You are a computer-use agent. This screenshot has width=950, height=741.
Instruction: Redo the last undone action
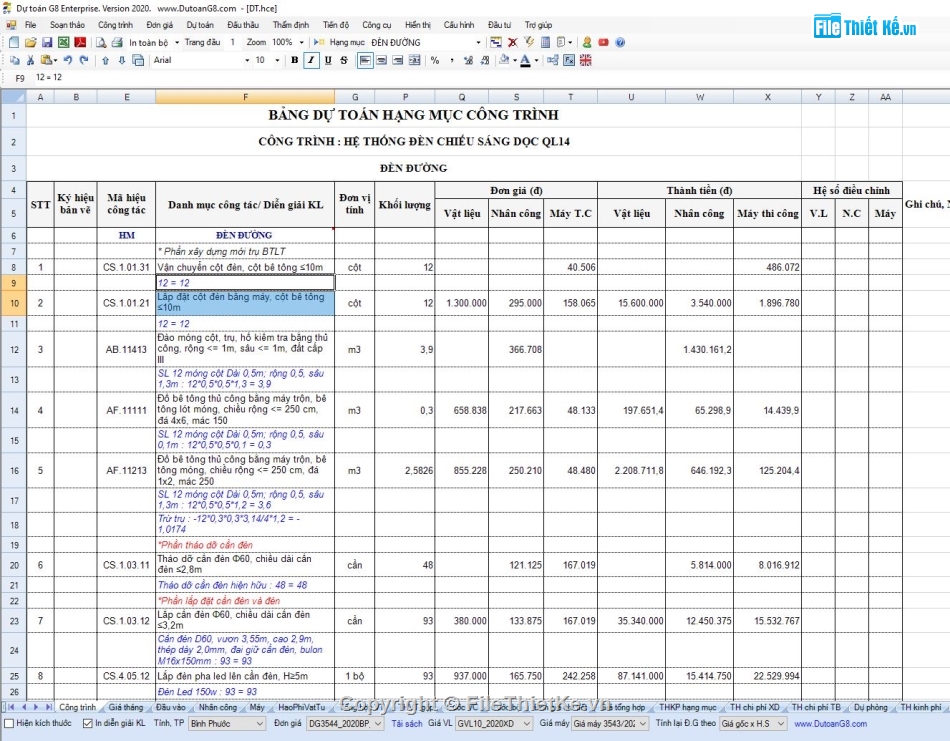coord(84,60)
